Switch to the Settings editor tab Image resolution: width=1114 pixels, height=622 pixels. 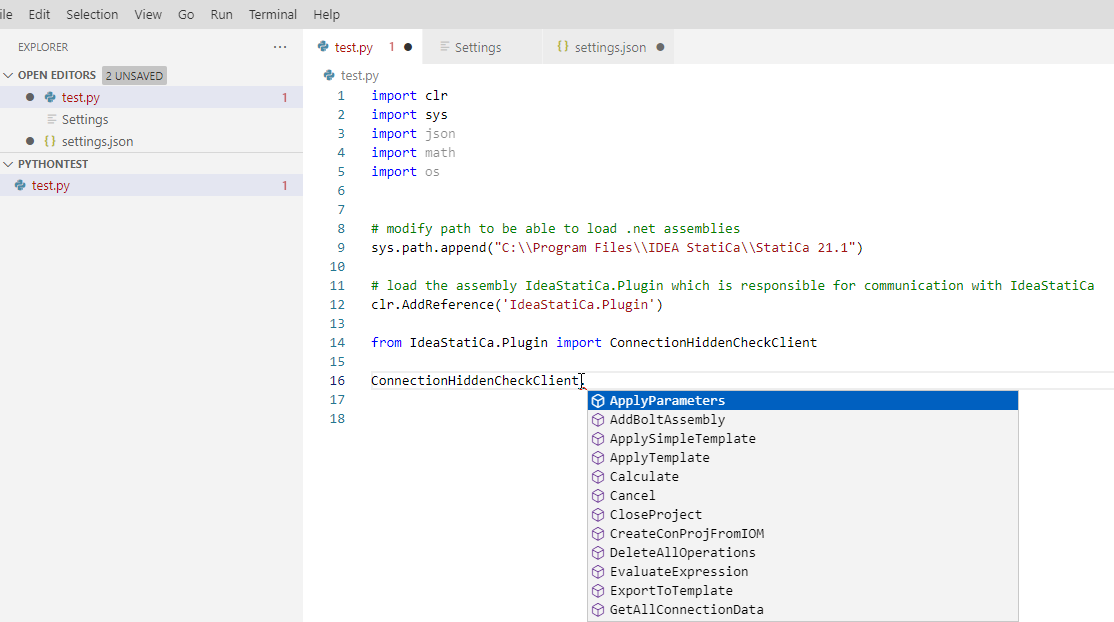click(x=482, y=47)
